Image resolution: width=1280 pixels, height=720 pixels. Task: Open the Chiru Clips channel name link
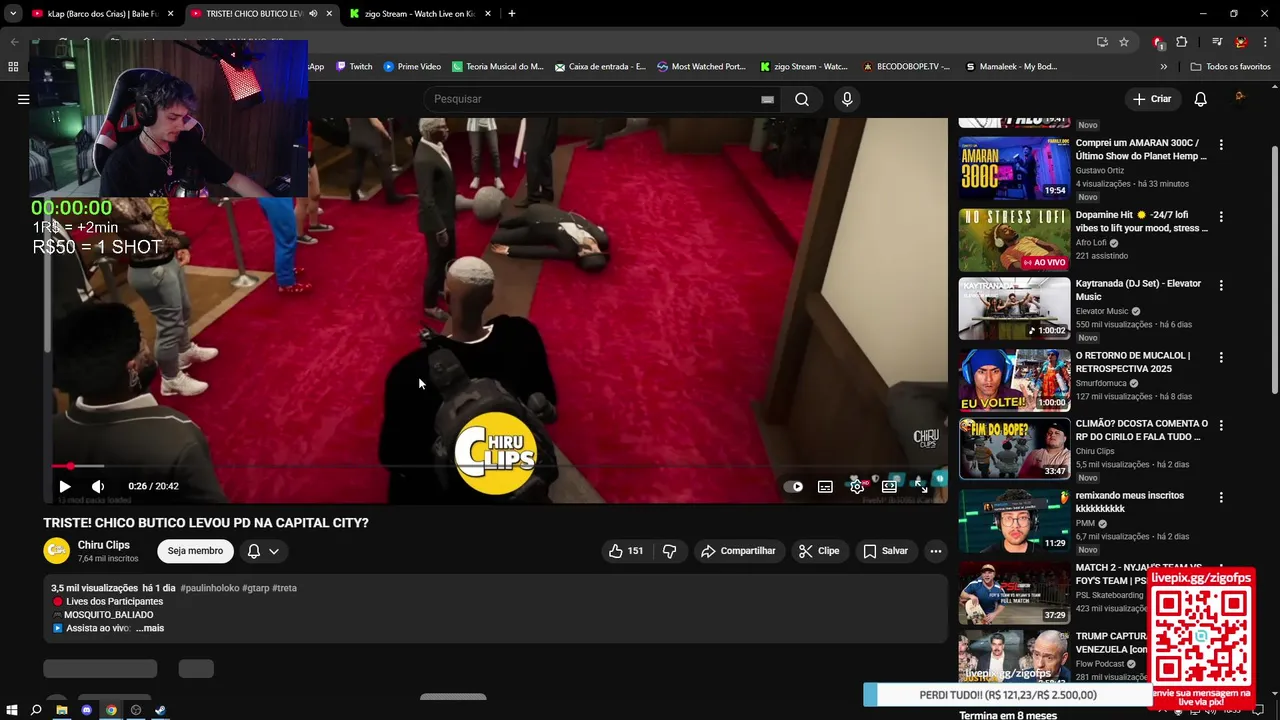pos(104,545)
